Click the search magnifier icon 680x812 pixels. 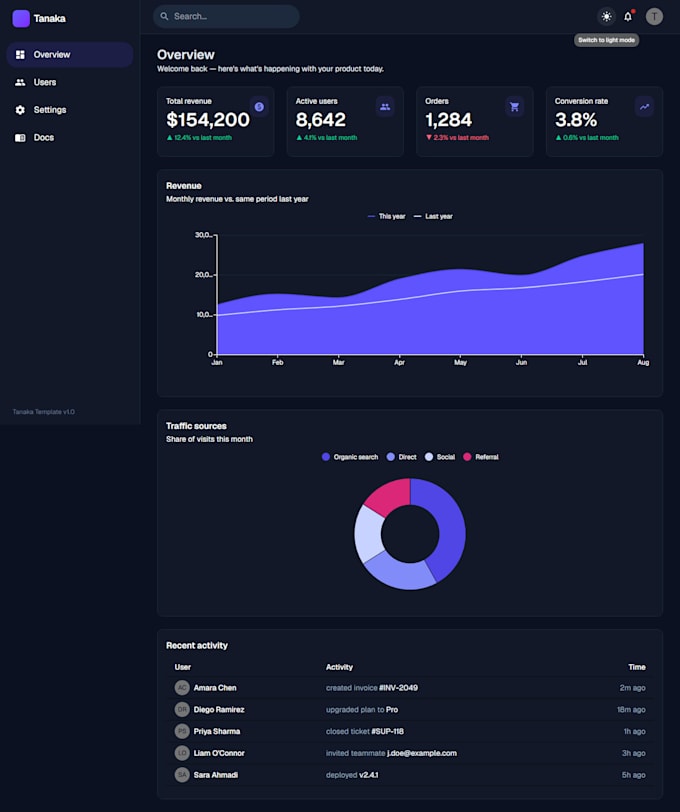coord(164,17)
